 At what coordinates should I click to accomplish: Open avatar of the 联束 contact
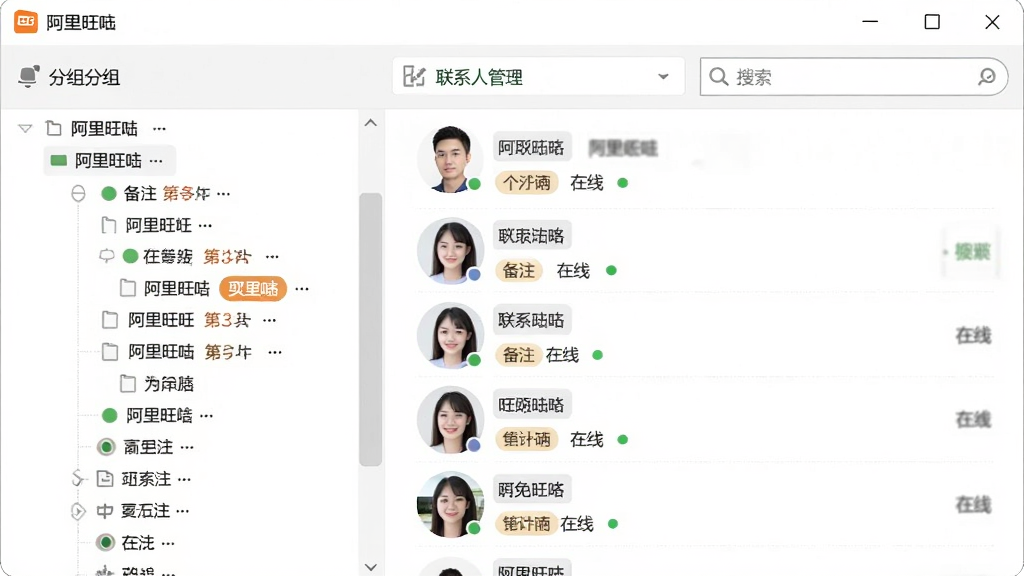pyautogui.click(x=450, y=251)
